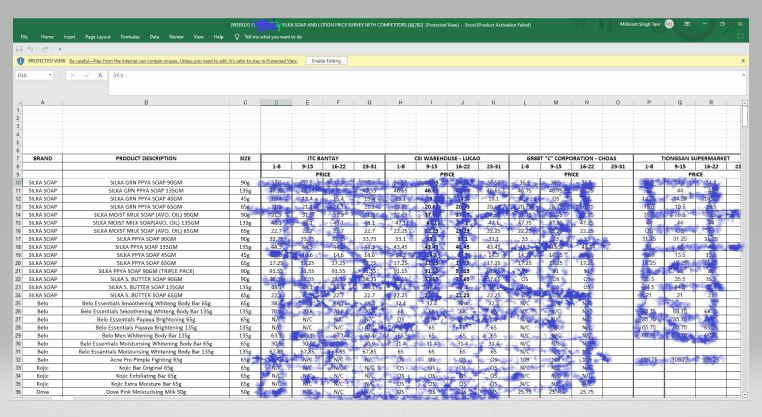
Task: Click the JTC BANTAY header cell
Action: (323, 158)
